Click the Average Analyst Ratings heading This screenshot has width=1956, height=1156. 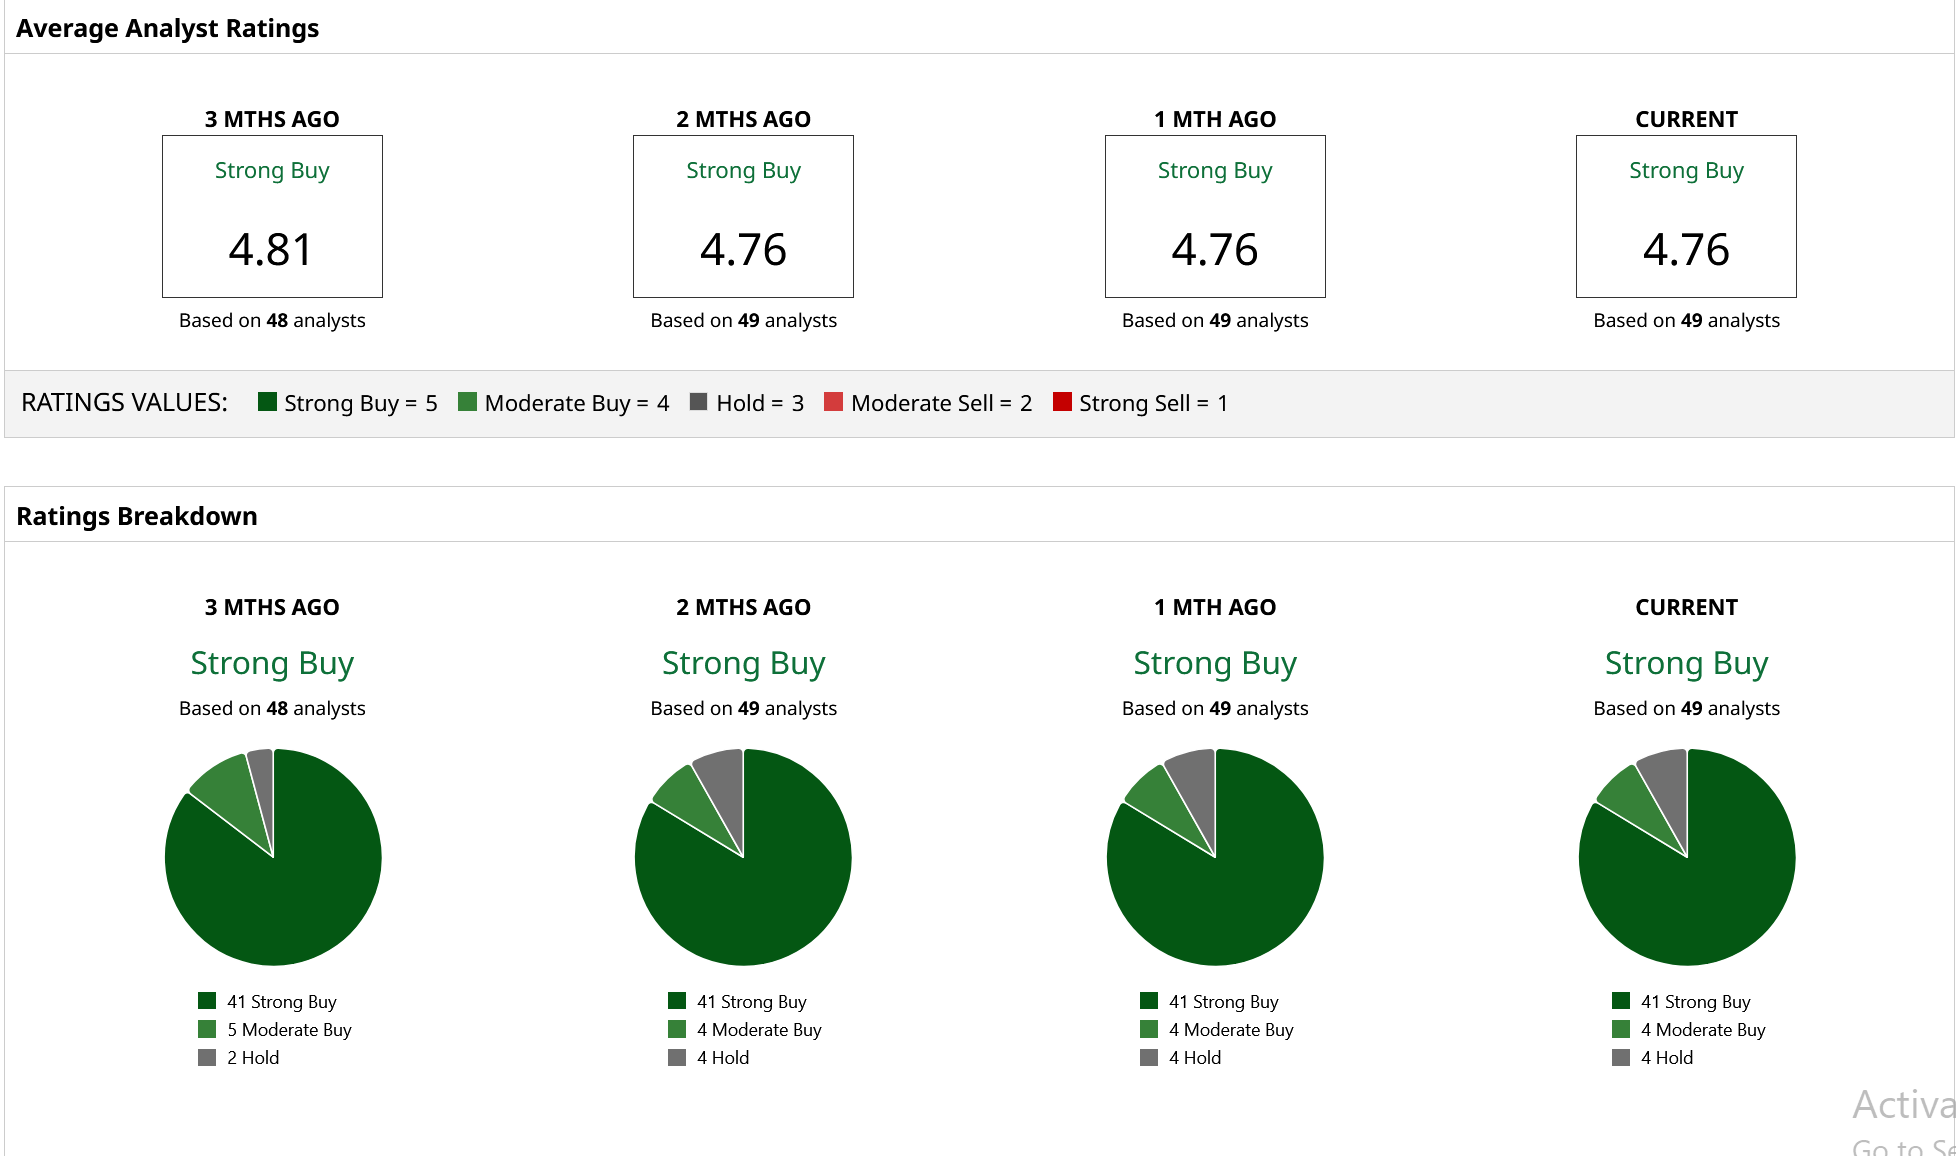pos(167,28)
